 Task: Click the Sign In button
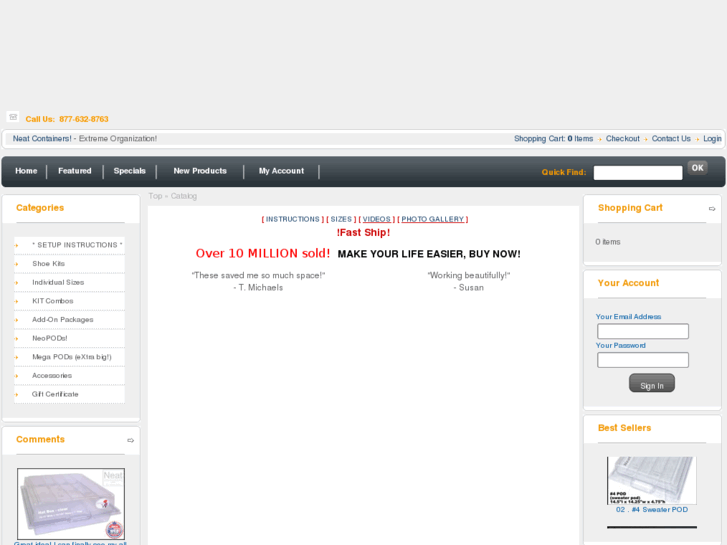coord(652,383)
